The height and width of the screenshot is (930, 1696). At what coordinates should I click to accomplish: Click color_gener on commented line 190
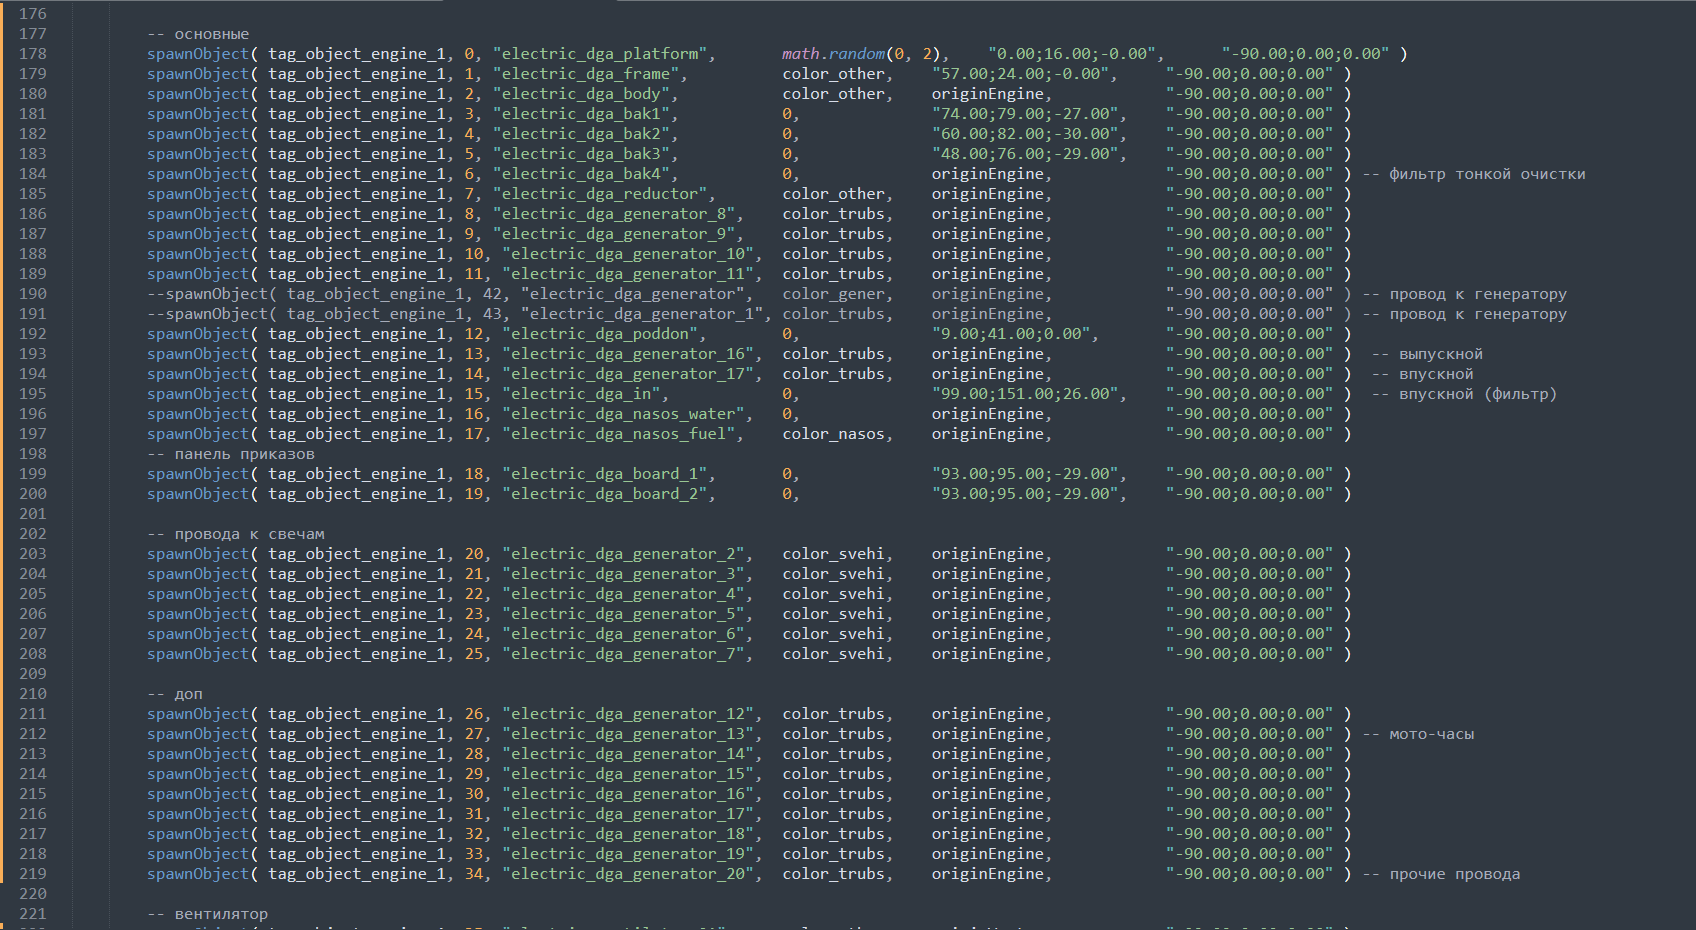click(x=834, y=294)
